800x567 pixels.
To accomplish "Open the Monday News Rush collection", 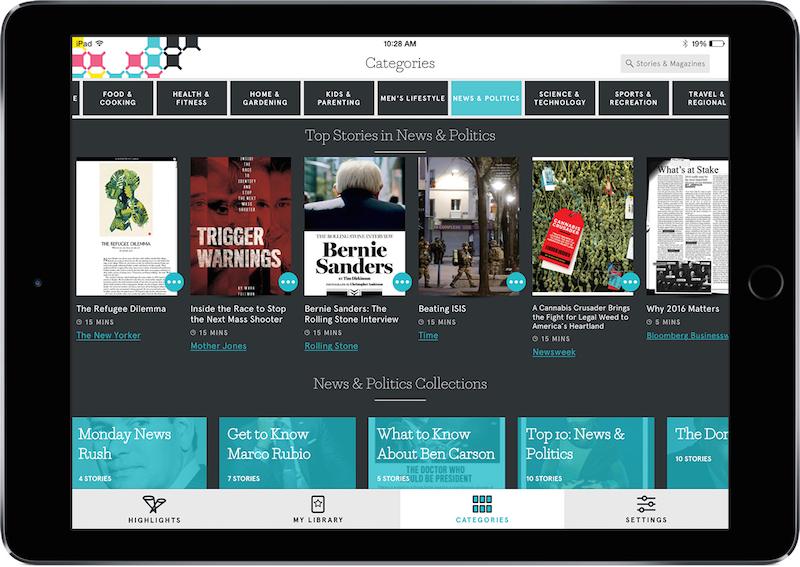I will tap(140, 453).
